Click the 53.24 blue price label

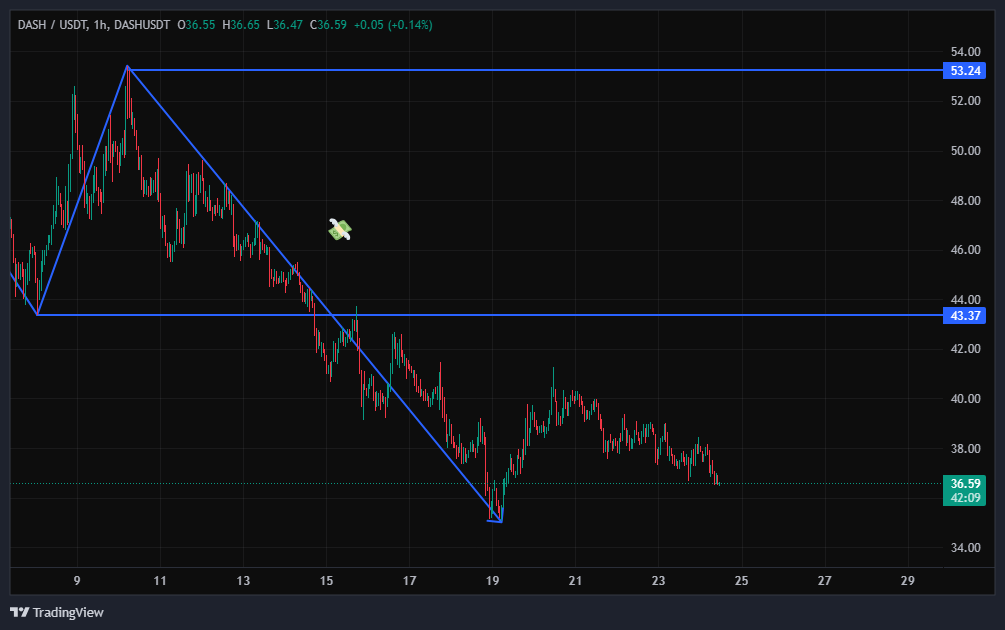click(965, 71)
